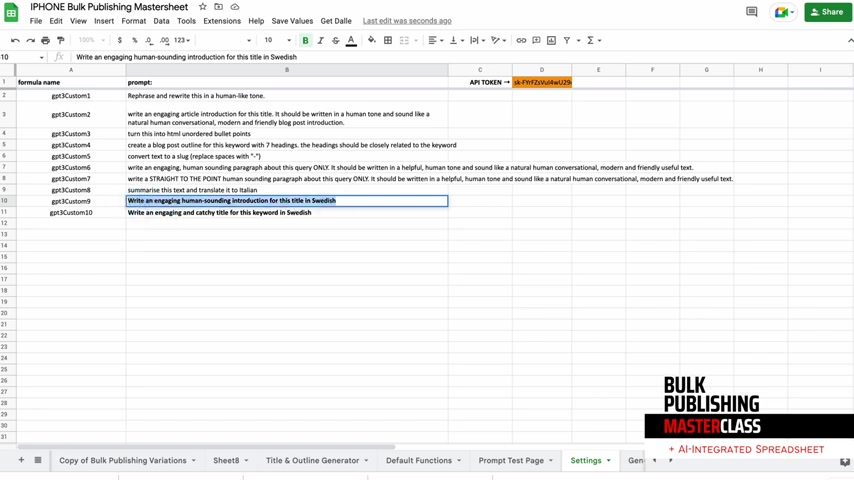Open the borders menu
This screenshot has height=480, width=854.
[388, 40]
